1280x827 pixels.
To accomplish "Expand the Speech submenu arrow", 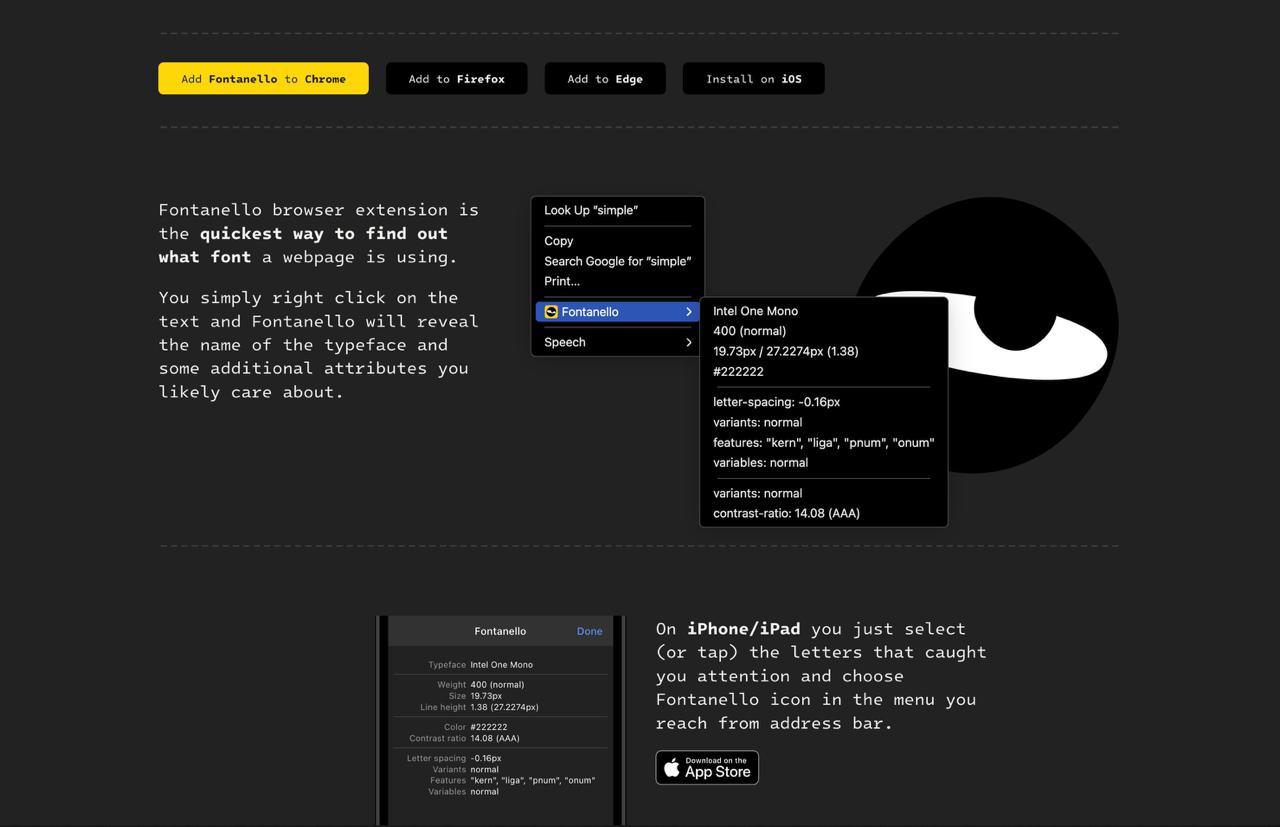I will (688, 342).
